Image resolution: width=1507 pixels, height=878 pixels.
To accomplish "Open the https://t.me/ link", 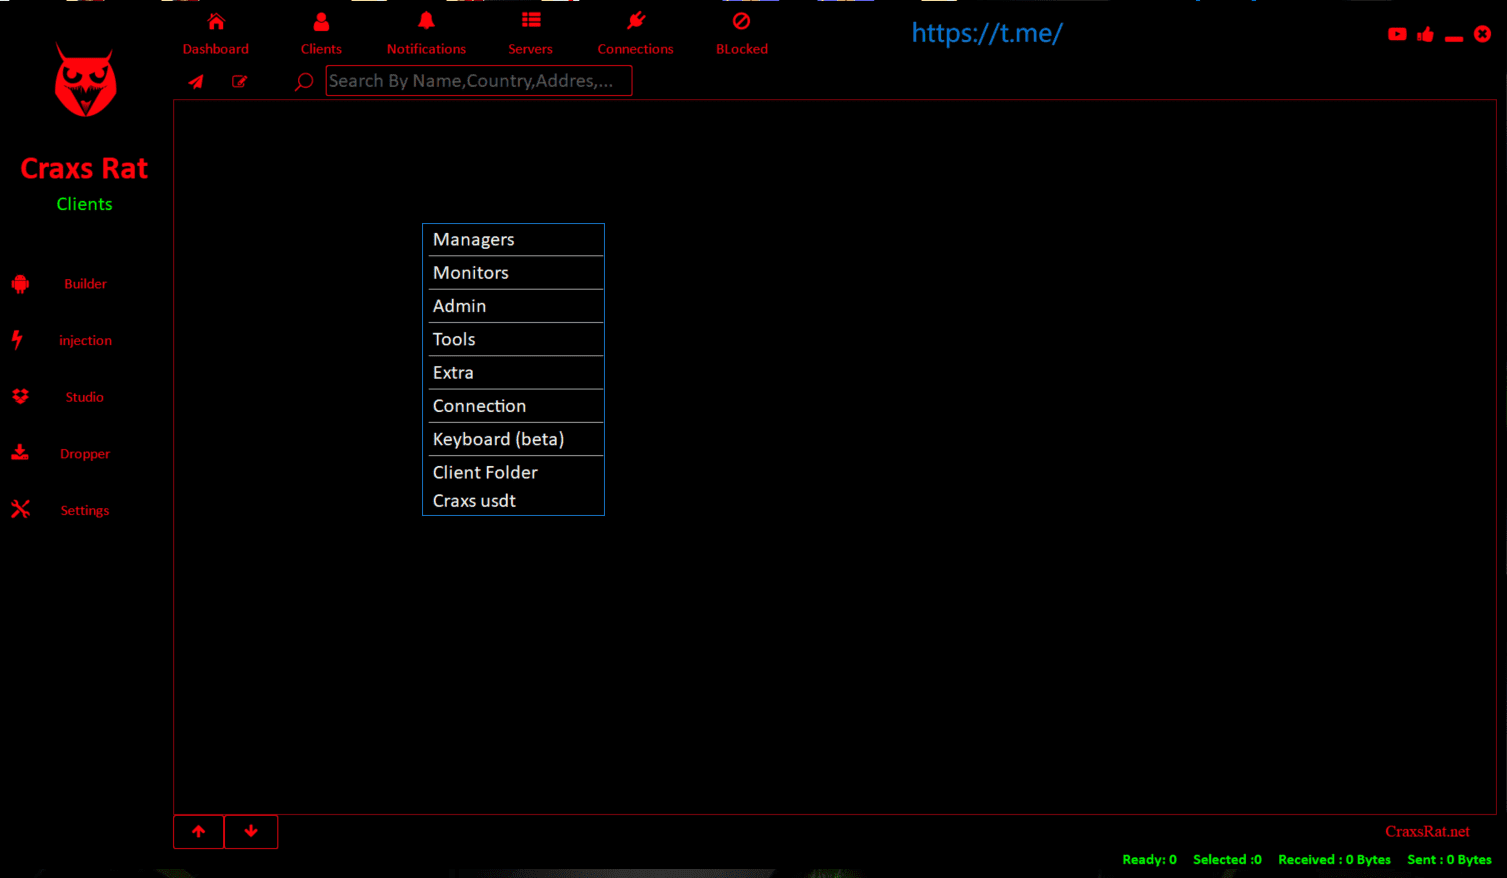I will tap(987, 33).
